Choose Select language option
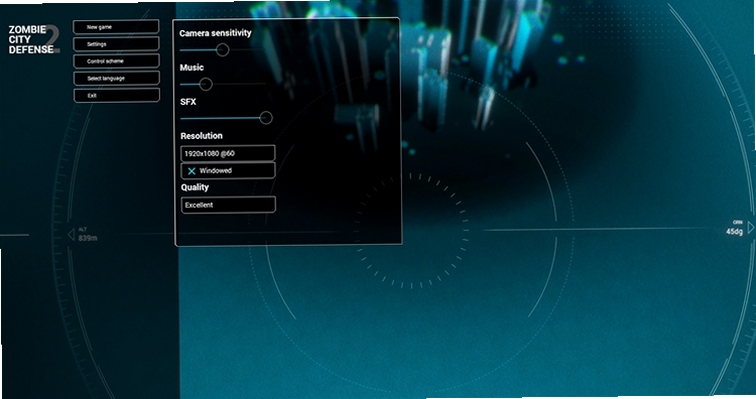 coord(116,79)
